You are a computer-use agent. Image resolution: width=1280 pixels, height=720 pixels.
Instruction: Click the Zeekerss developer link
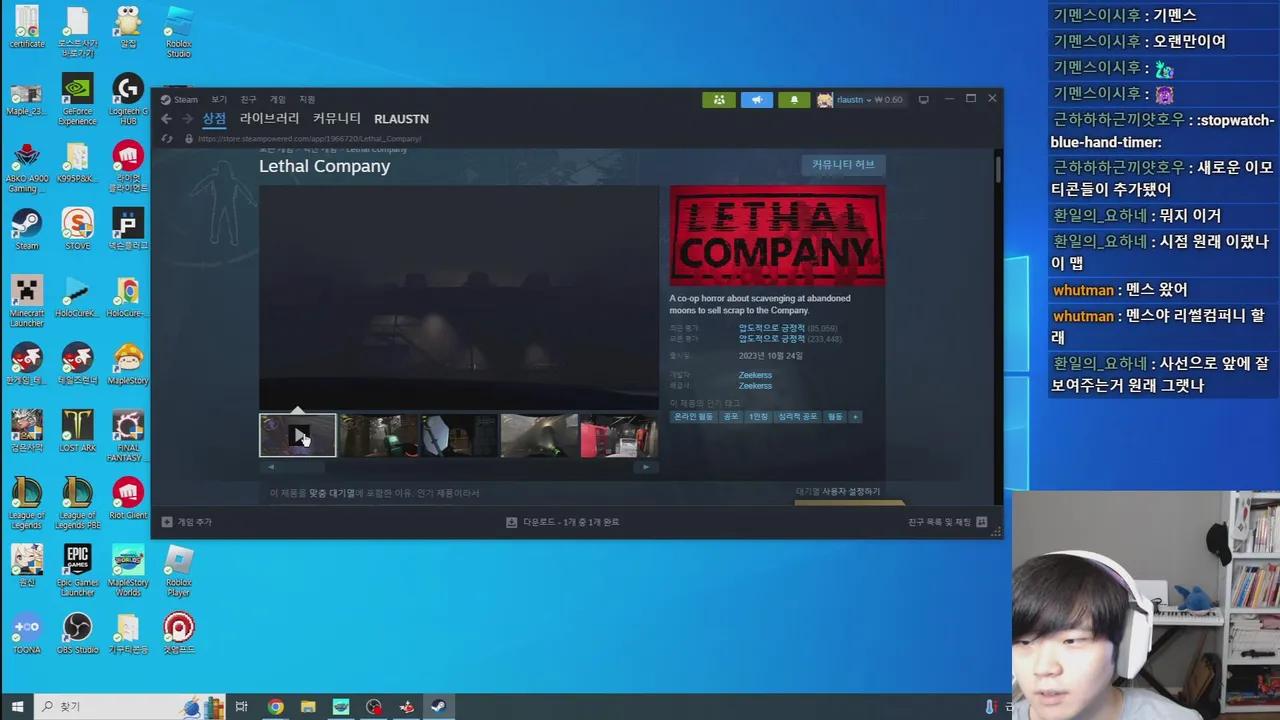[x=754, y=374]
